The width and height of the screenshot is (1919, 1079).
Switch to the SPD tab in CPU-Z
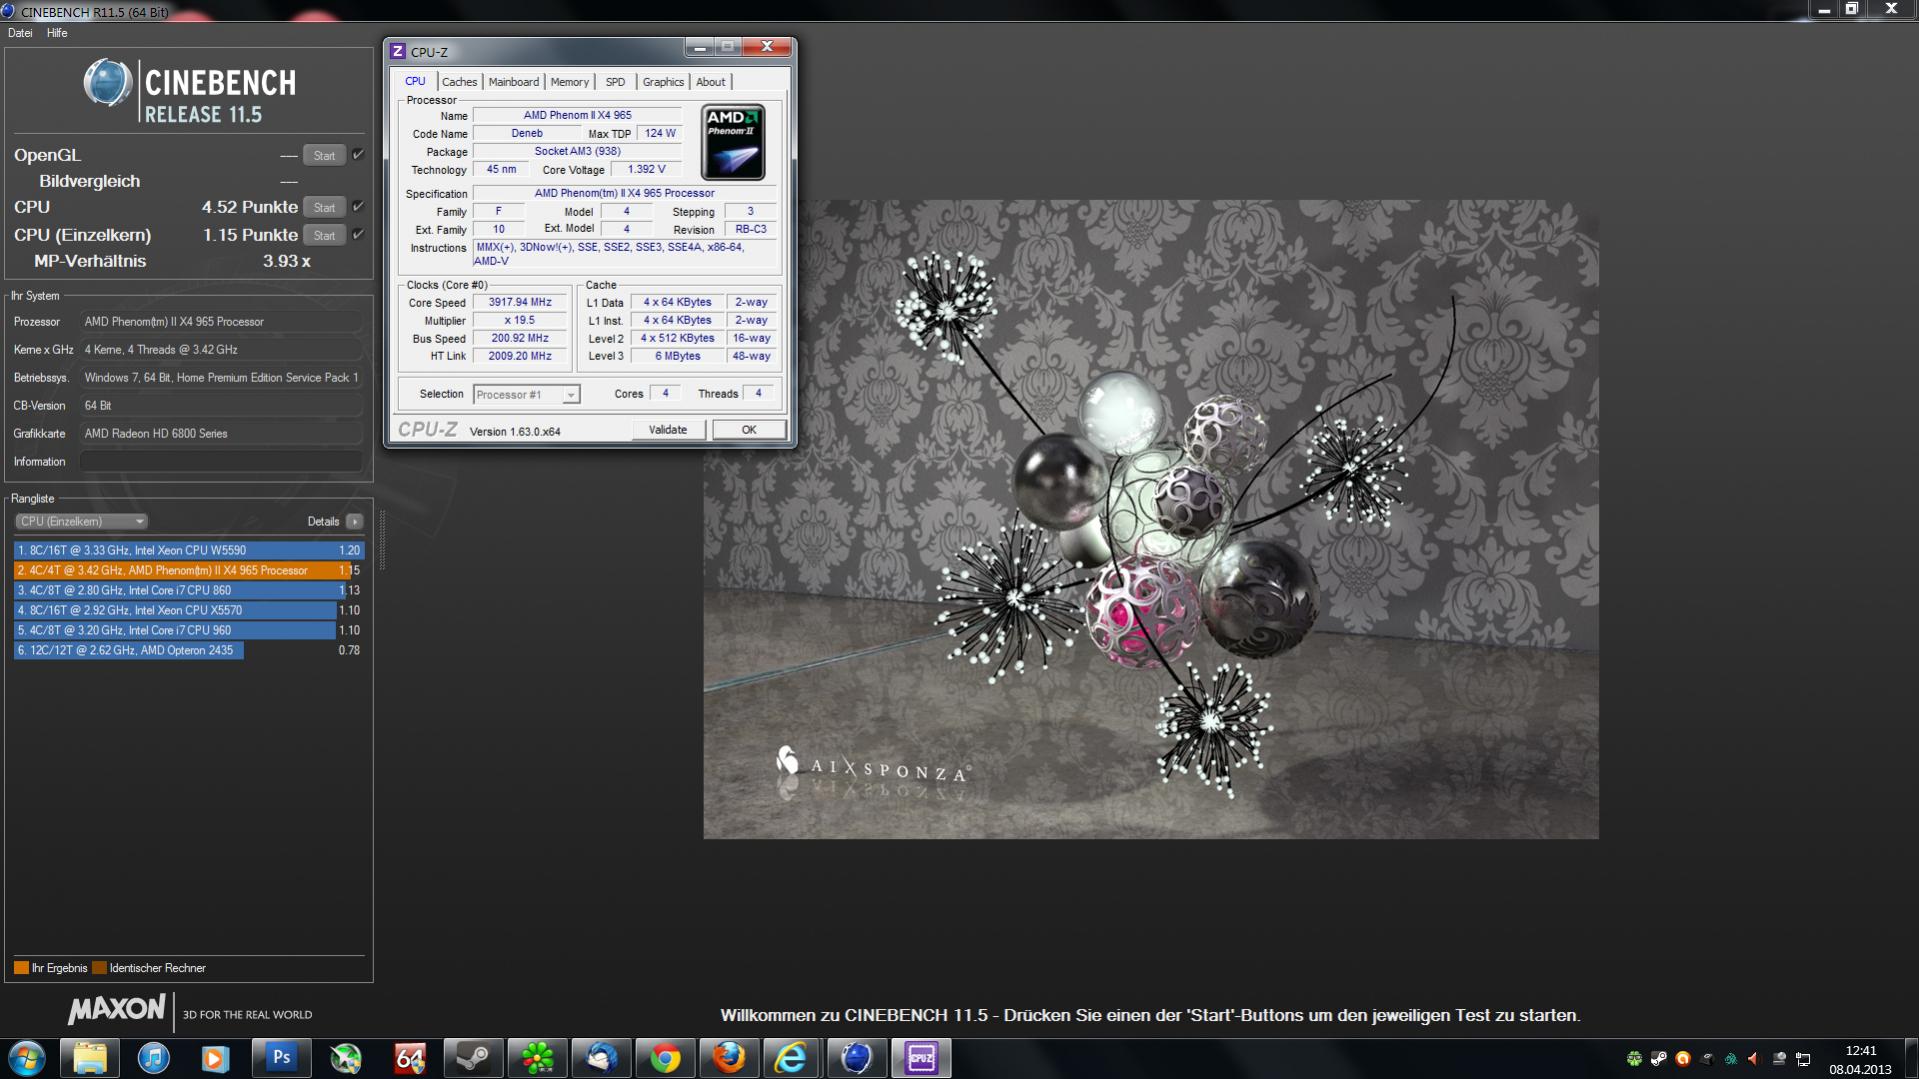point(615,82)
